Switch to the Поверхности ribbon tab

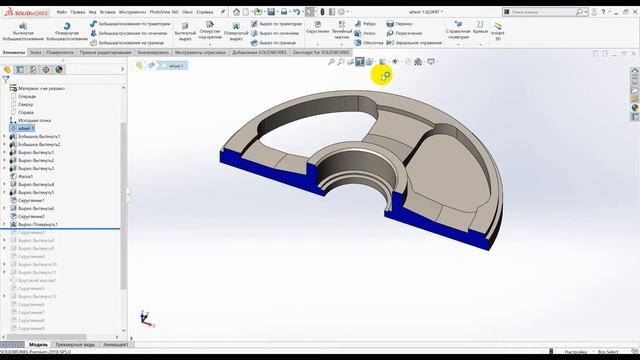[60, 52]
